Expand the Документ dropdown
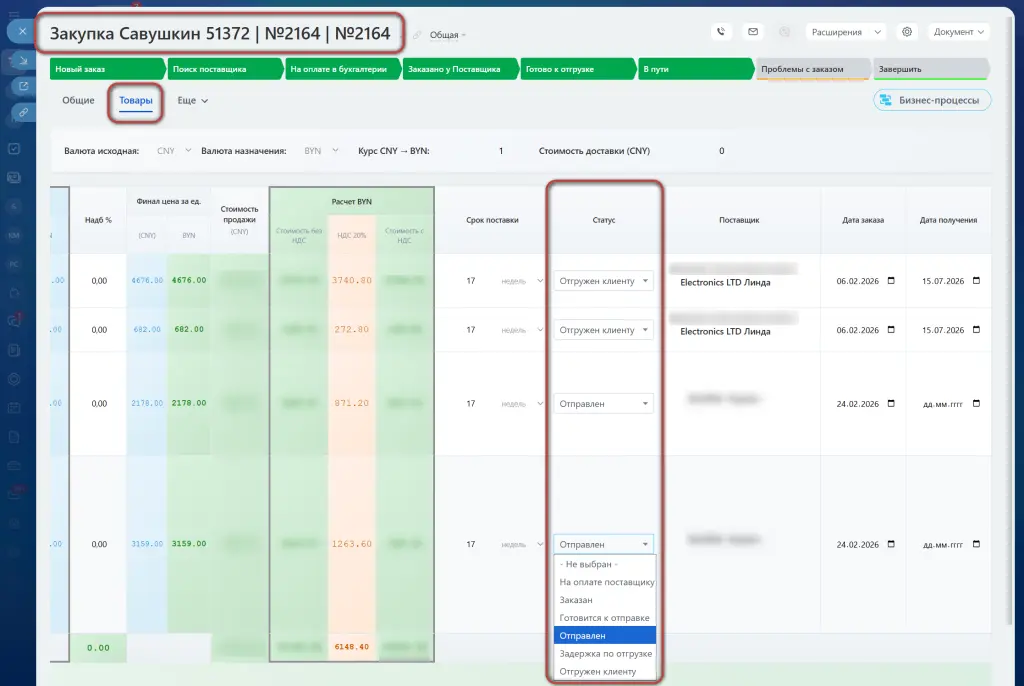 coord(958,32)
